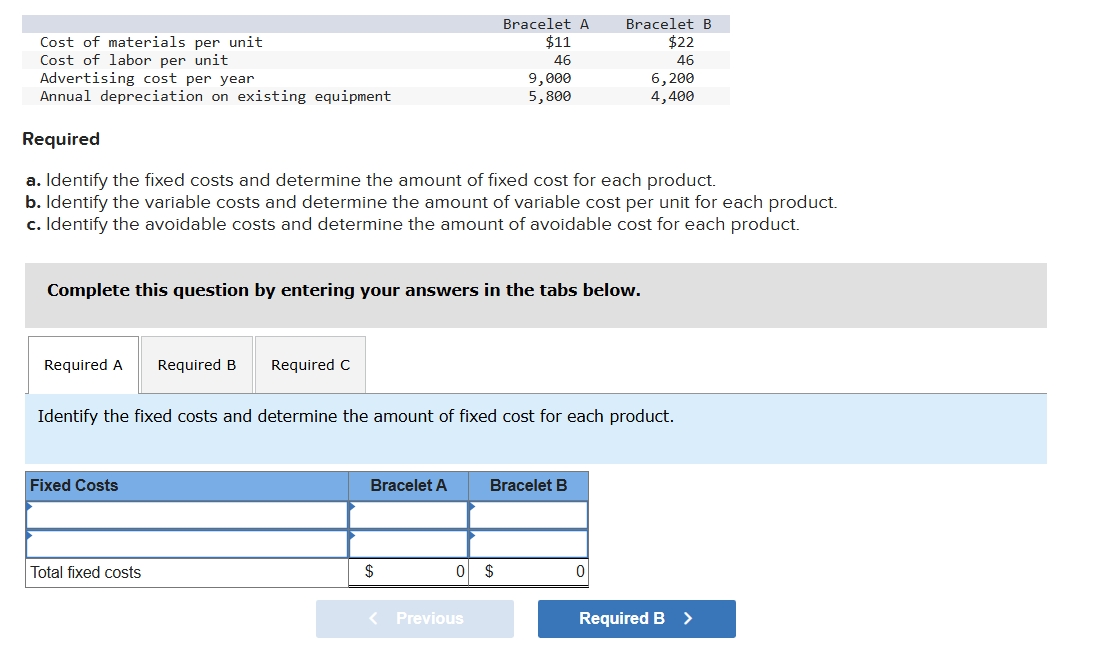Image resolution: width=1107 pixels, height=654 pixels.
Task: Click the Previous button
Action: pos(415,618)
